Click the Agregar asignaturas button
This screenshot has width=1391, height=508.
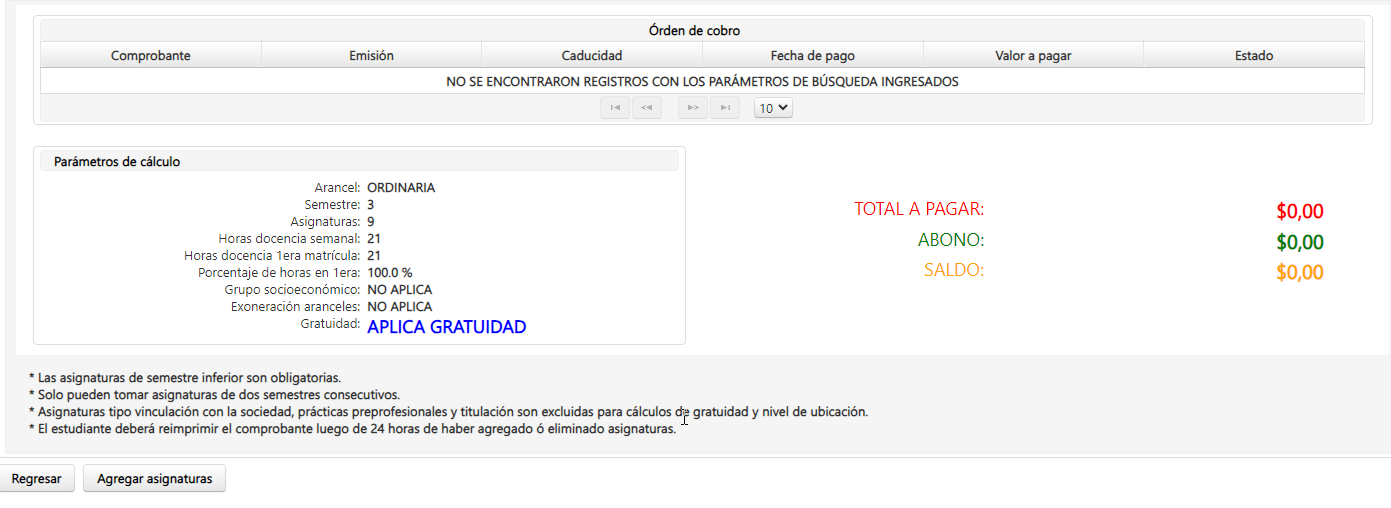[154, 479]
